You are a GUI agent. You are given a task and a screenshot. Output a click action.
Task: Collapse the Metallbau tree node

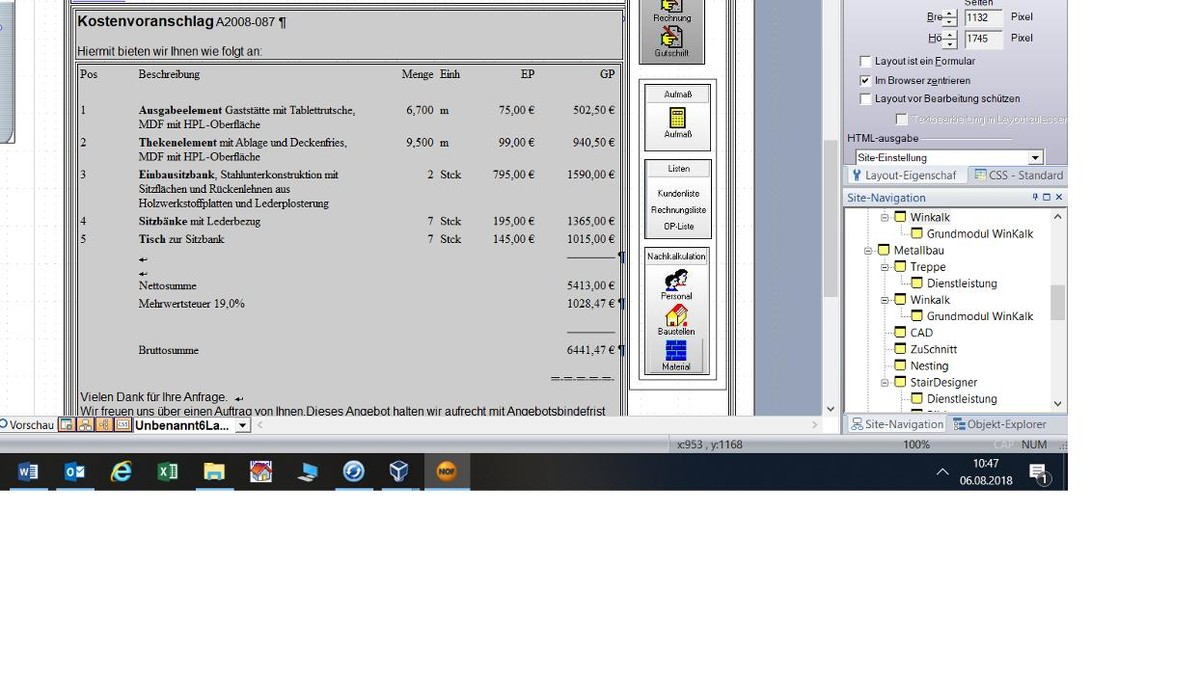pyautogui.click(x=869, y=251)
